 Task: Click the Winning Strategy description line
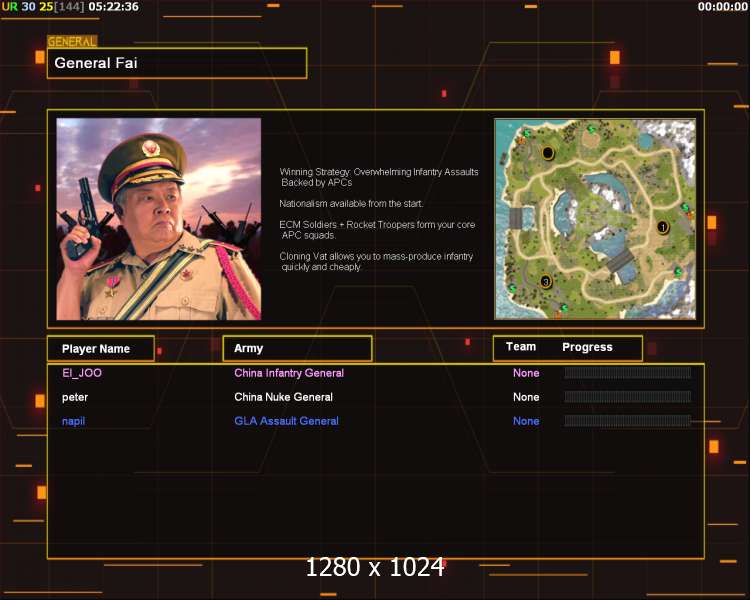click(x=379, y=177)
